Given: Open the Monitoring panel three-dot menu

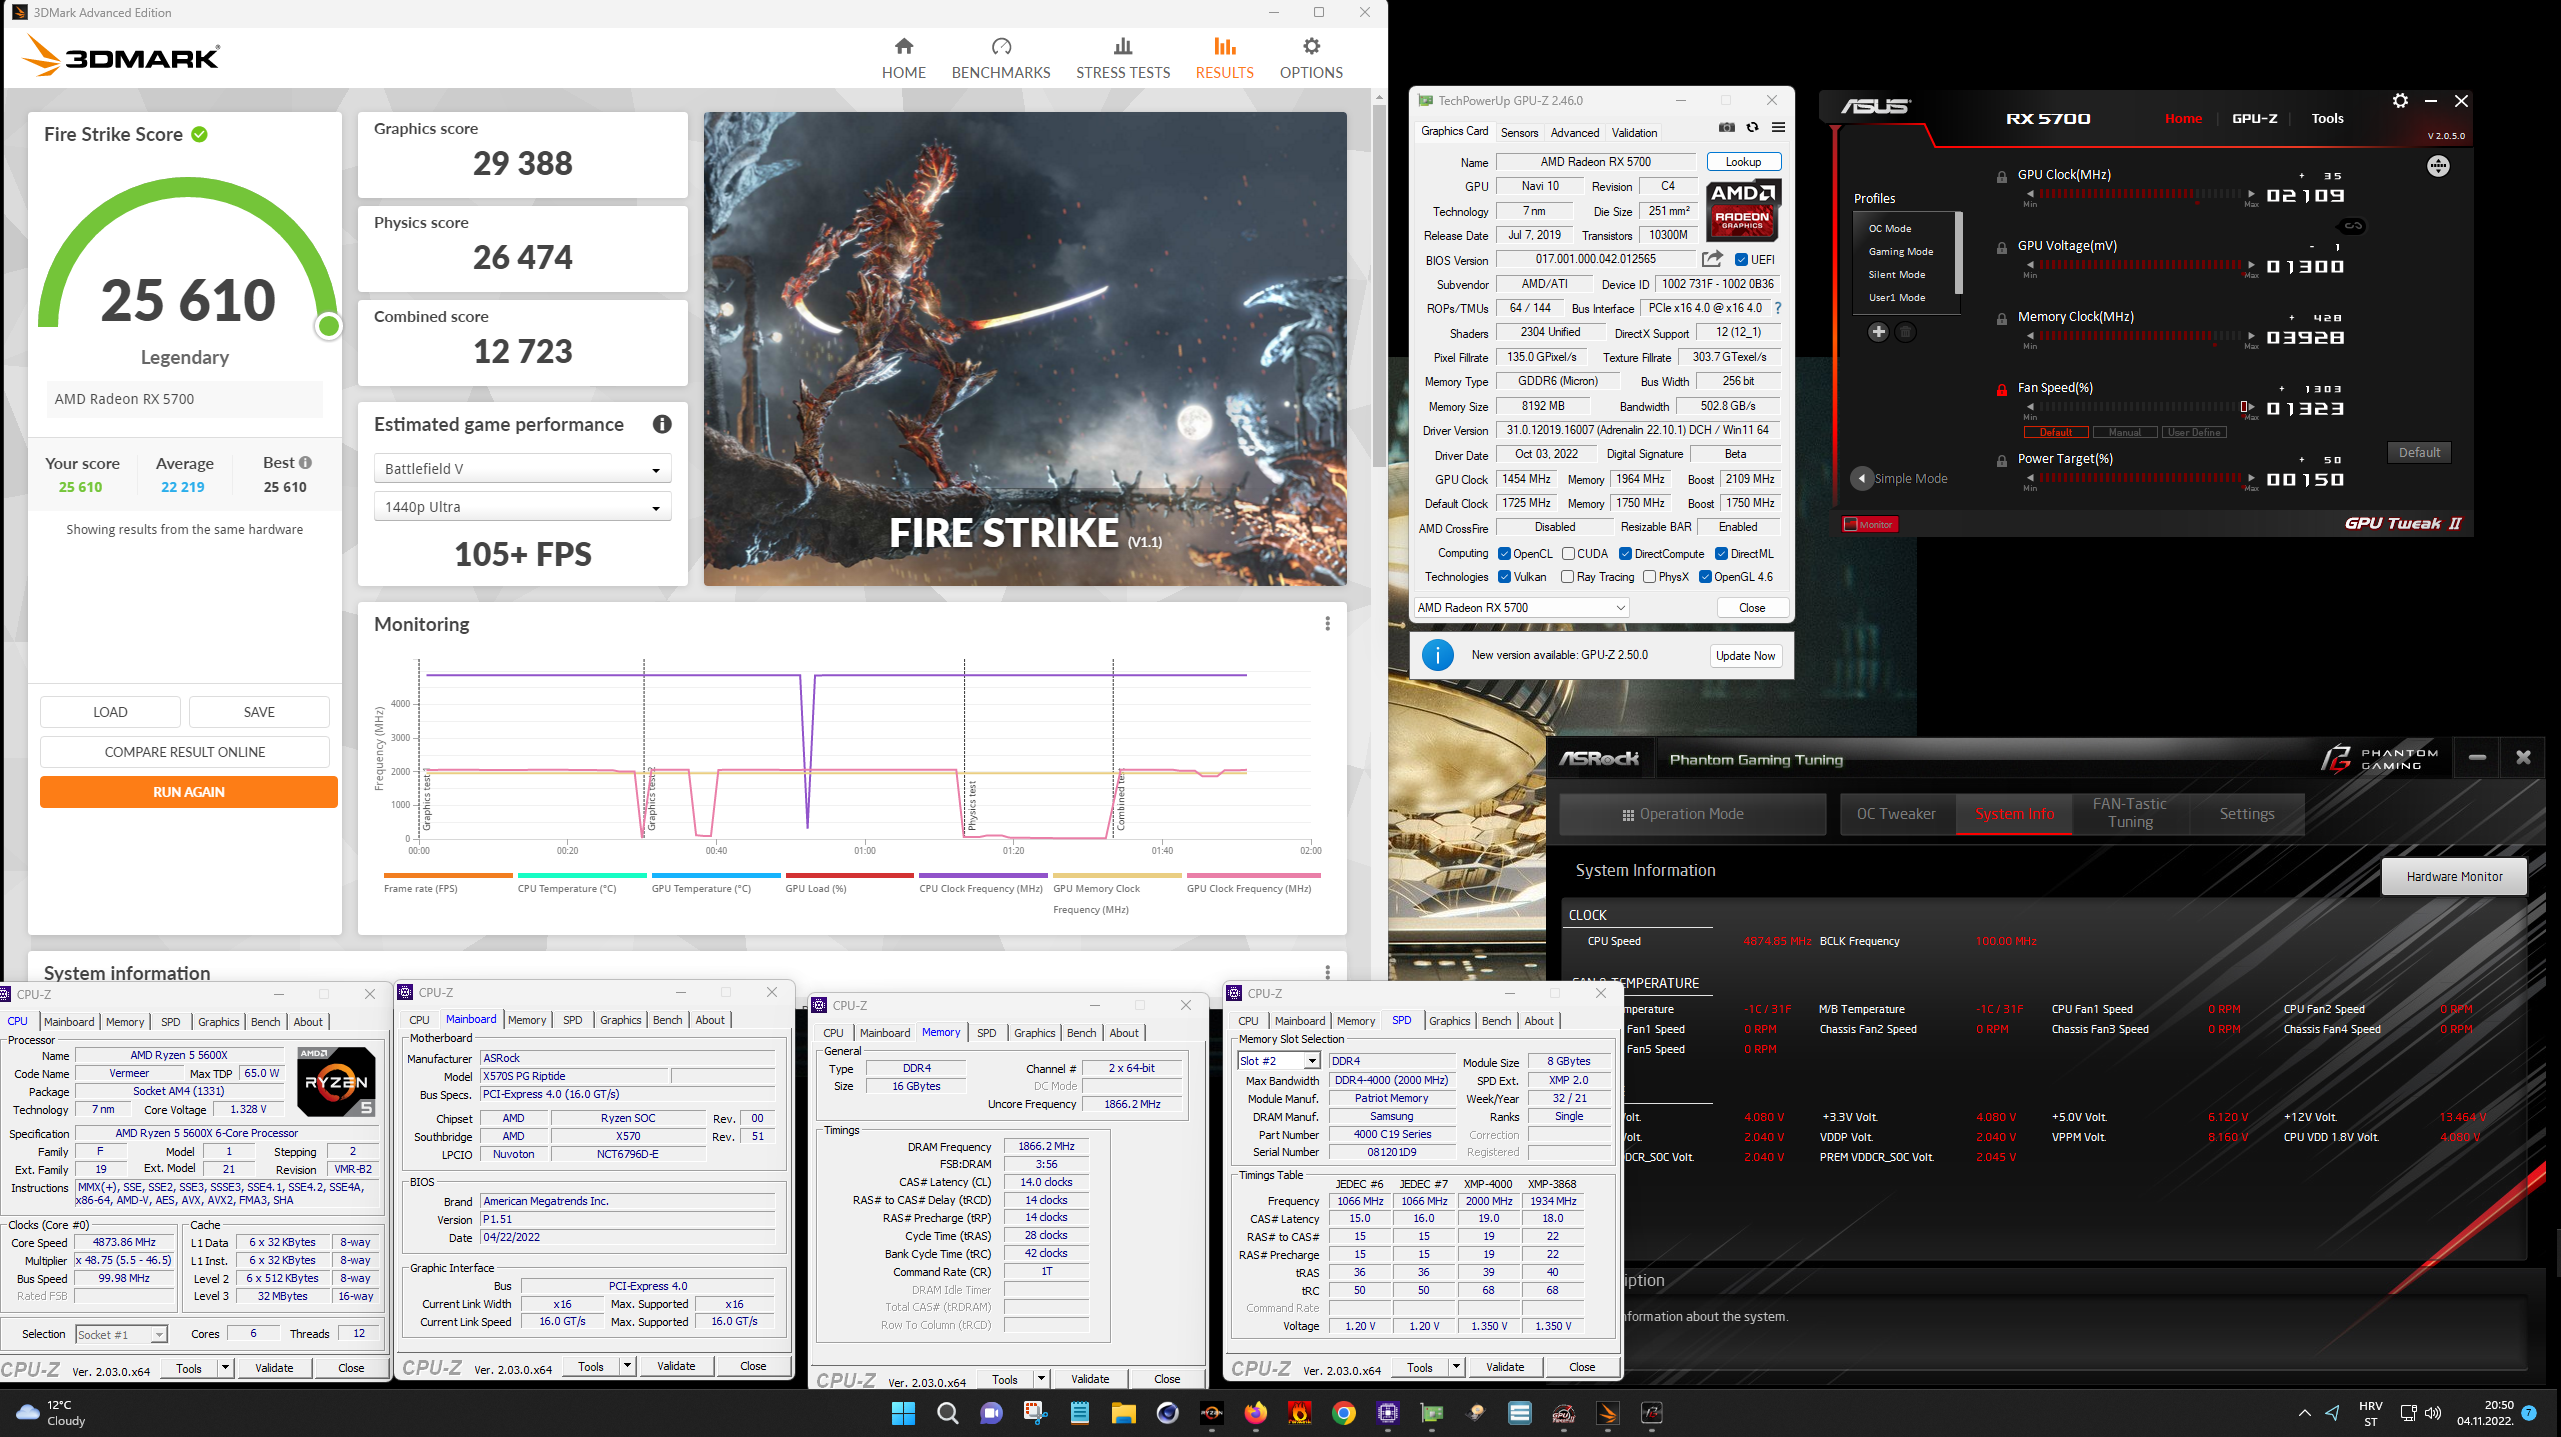Looking at the screenshot, I should tap(1327, 624).
